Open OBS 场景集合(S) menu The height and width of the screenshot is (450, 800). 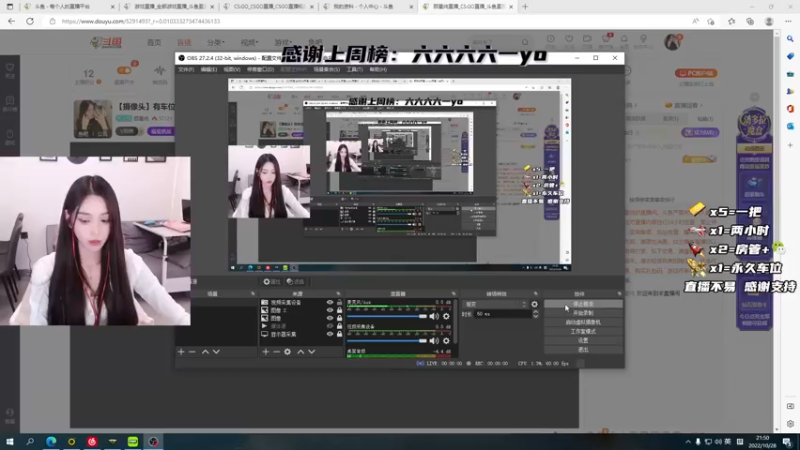pos(327,69)
